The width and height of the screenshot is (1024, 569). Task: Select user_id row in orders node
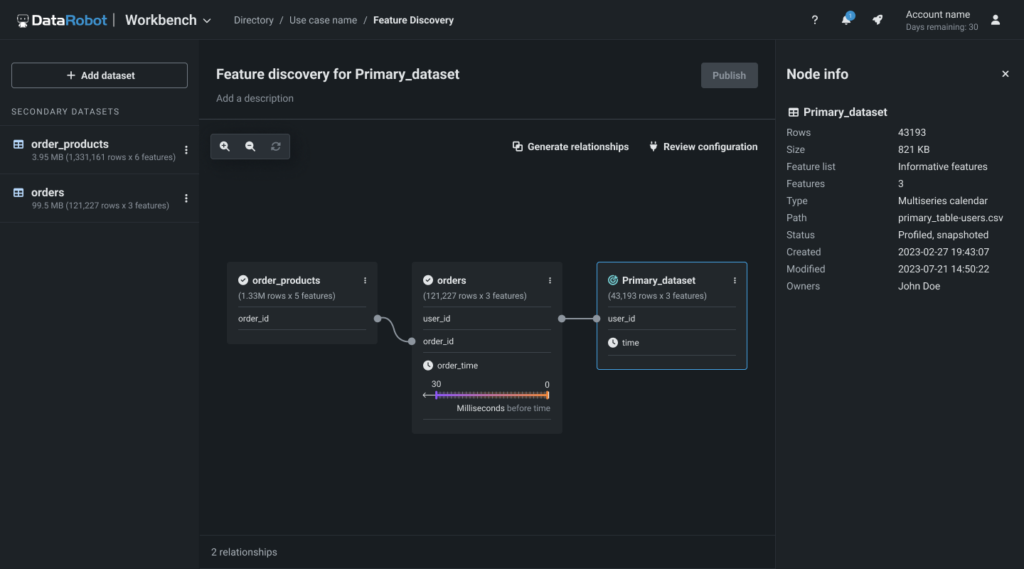(x=487, y=319)
